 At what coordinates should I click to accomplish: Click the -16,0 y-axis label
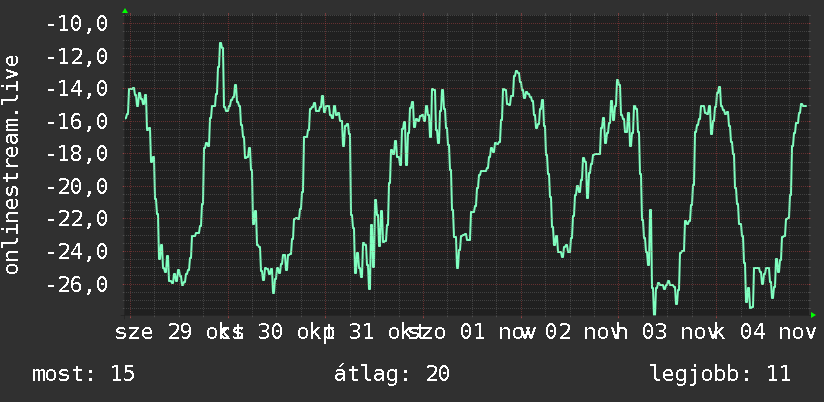tap(77, 122)
